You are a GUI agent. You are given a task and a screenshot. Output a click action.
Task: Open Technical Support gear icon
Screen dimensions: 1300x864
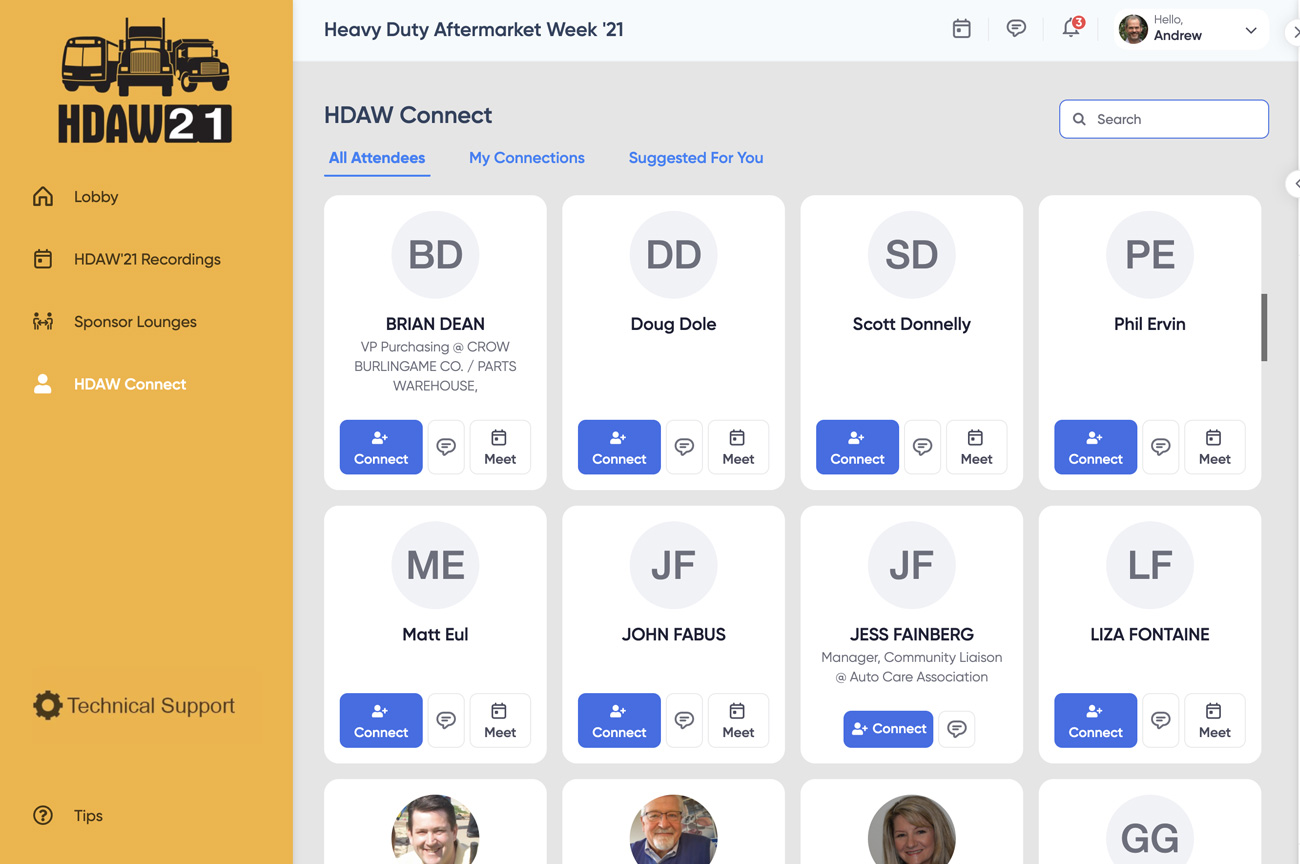(x=47, y=705)
